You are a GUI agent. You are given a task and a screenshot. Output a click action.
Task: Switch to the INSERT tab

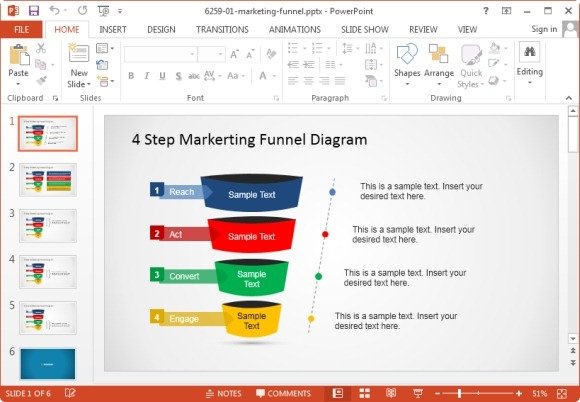point(113,30)
